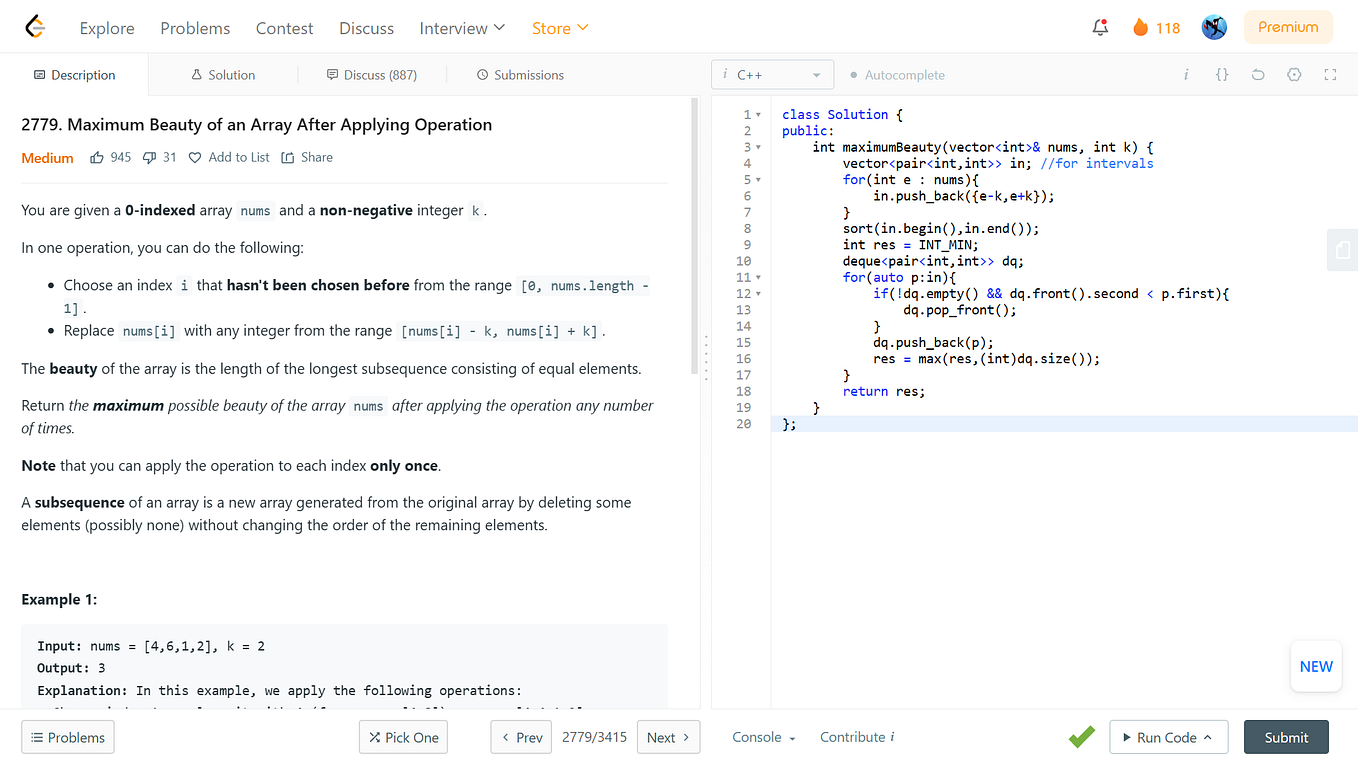Share the problem via Share icon

(x=306, y=157)
